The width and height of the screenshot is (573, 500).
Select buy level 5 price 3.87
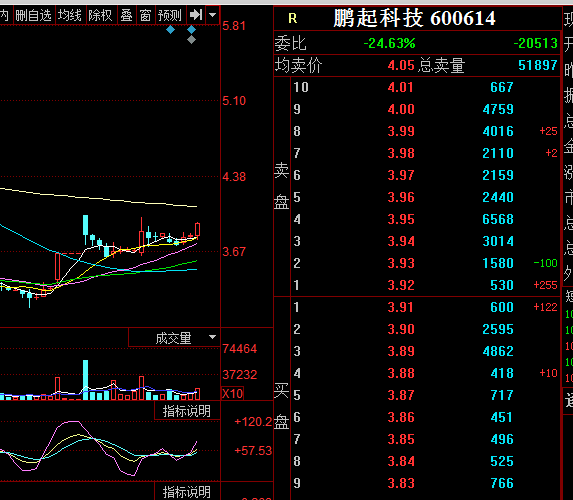pos(401,395)
